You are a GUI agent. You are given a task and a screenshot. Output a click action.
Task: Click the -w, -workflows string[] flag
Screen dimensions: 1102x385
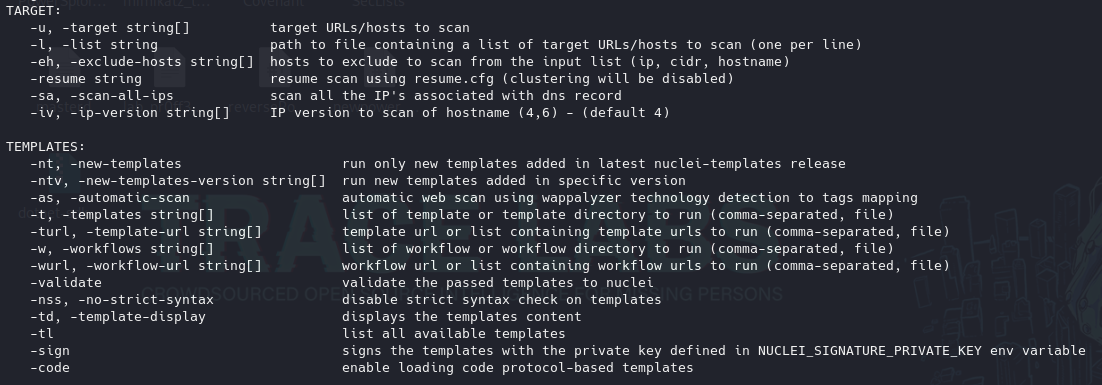pyautogui.click(x=122, y=249)
